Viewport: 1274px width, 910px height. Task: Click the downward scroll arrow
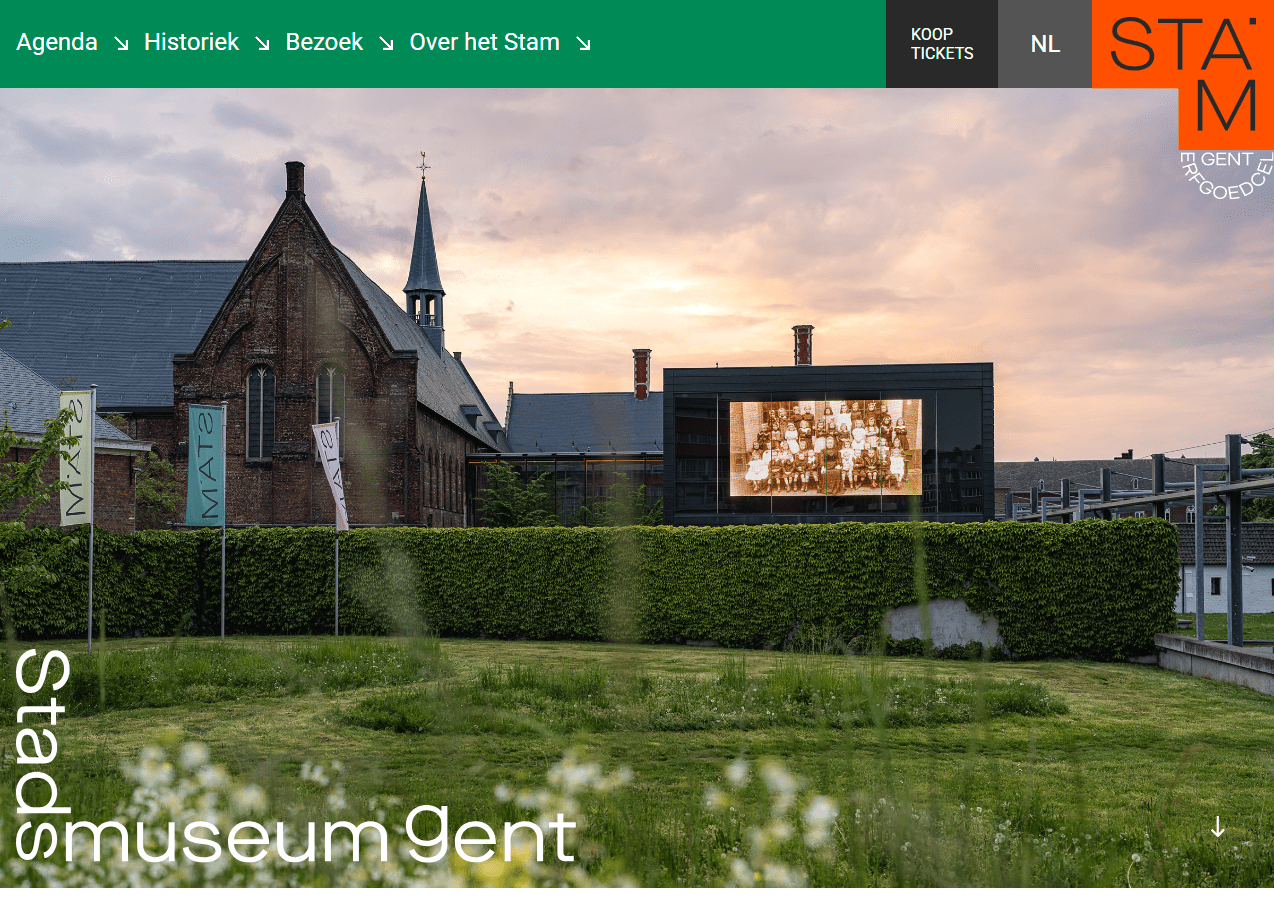coord(1218,828)
